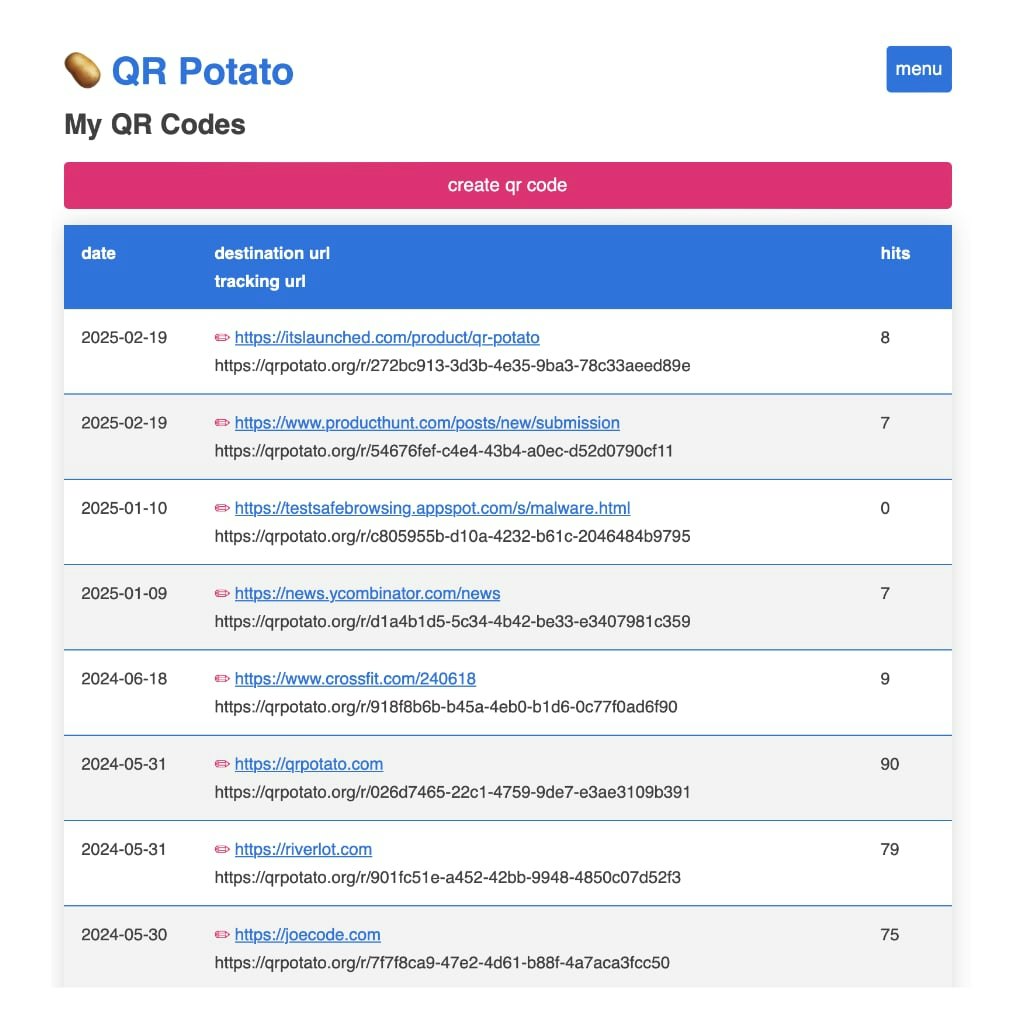Click the link icon beside news.ycombinator.com

pos(221,593)
